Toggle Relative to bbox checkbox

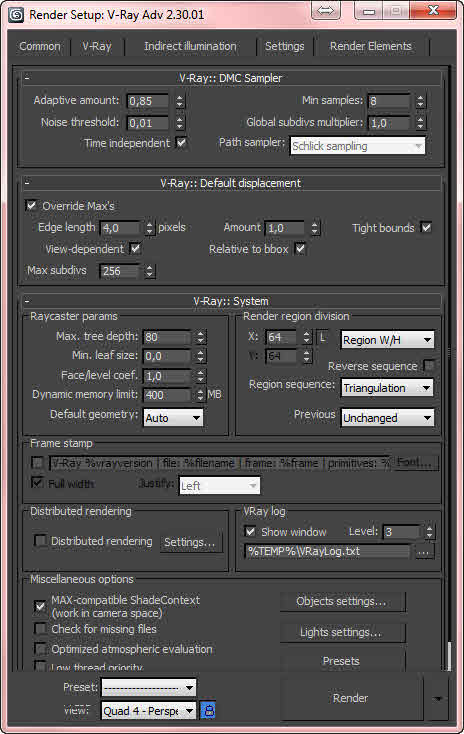pyautogui.click(x=300, y=249)
